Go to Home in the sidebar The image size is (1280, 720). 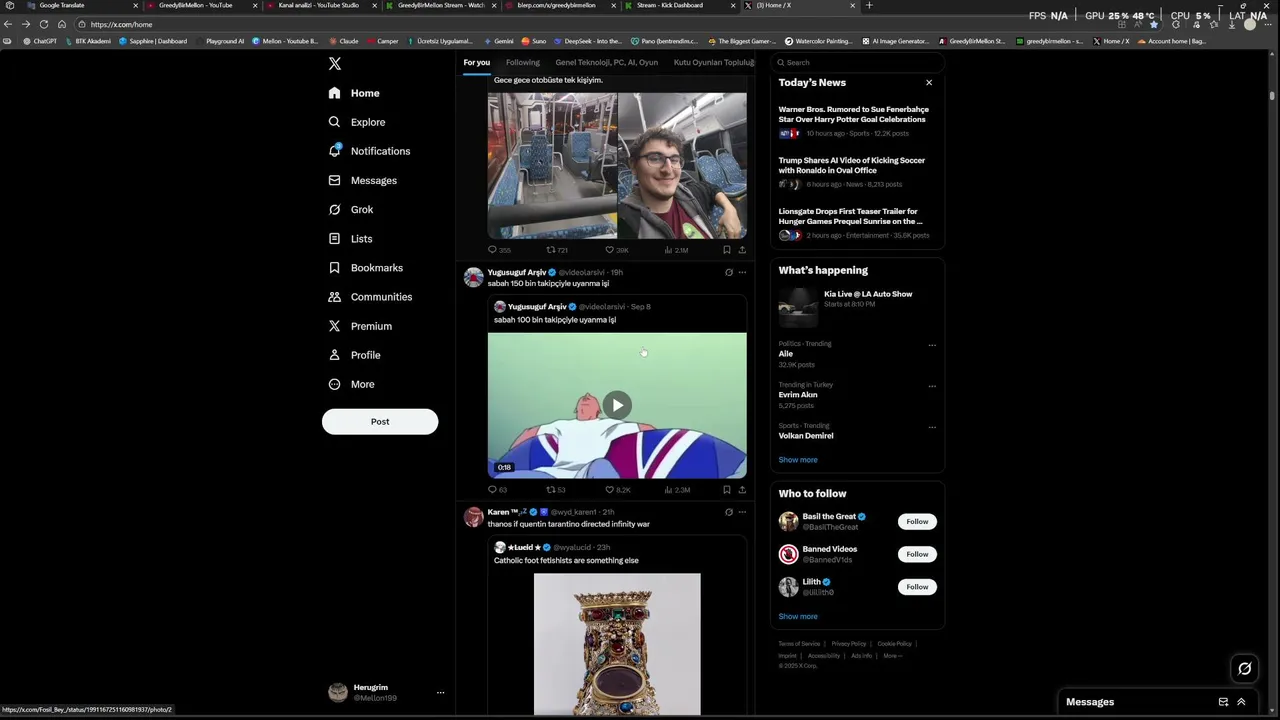click(x=354, y=93)
